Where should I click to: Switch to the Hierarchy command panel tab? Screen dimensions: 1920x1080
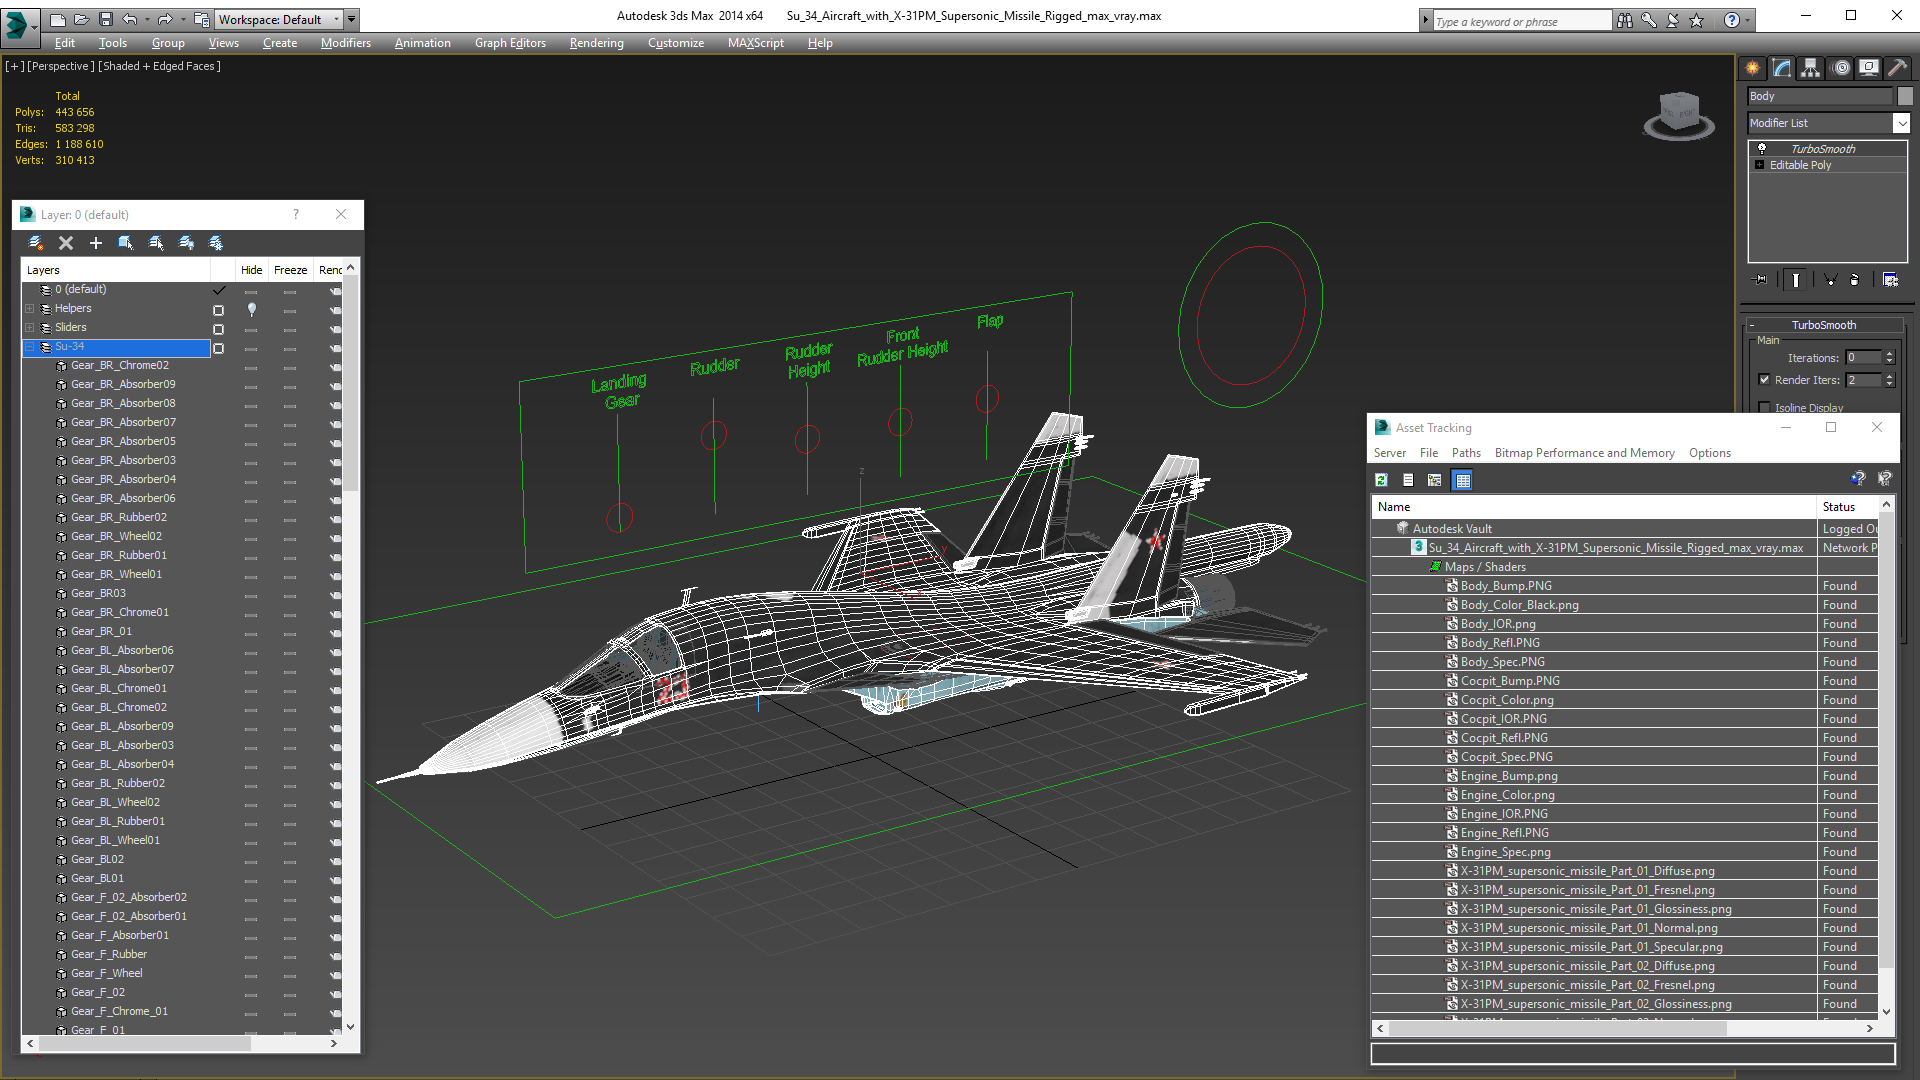pos(1811,68)
